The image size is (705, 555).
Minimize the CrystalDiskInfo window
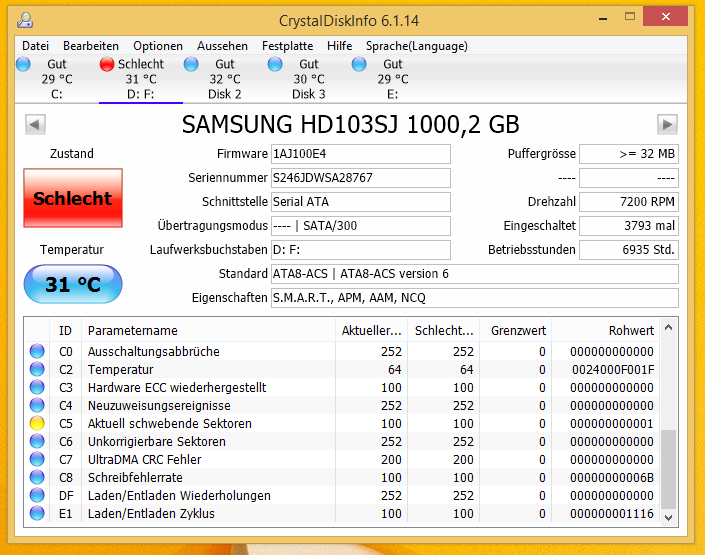(x=603, y=18)
